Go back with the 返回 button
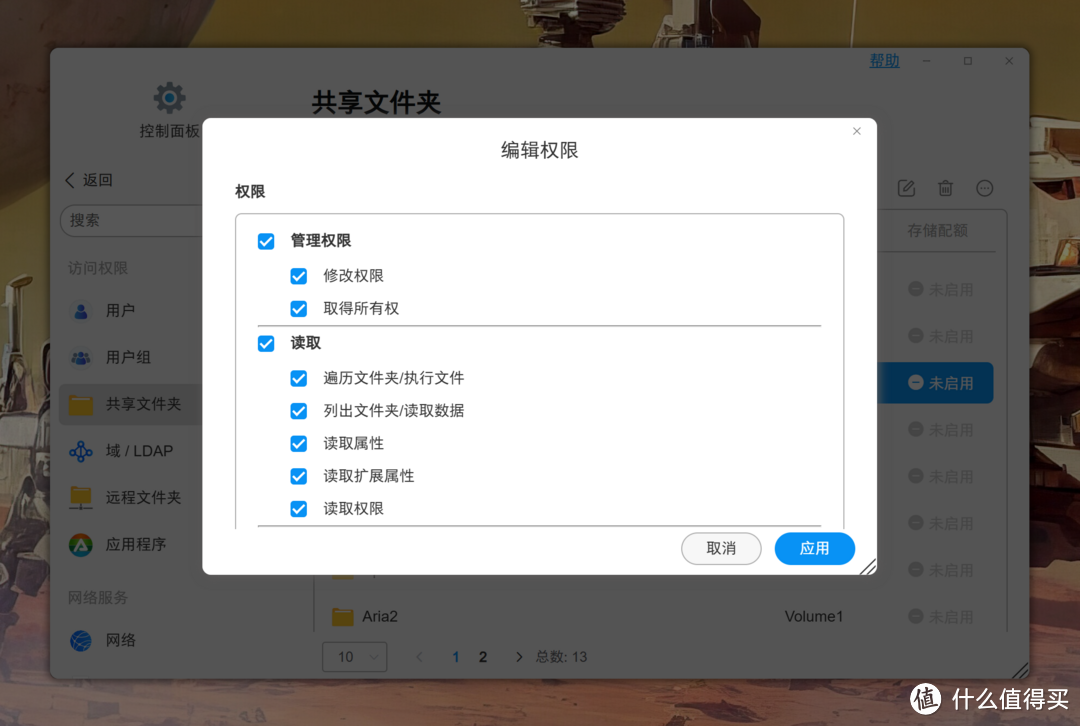The image size is (1080, 726). pyautogui.click(x=89, y=180)
